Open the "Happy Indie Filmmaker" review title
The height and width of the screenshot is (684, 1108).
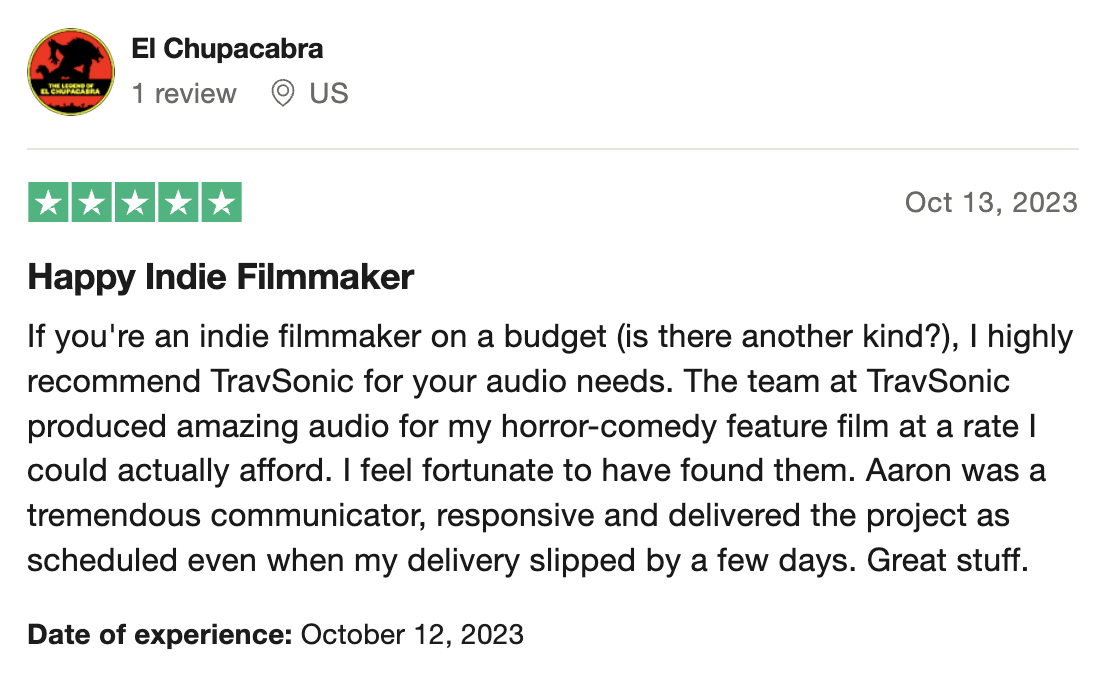coord(221,277)
